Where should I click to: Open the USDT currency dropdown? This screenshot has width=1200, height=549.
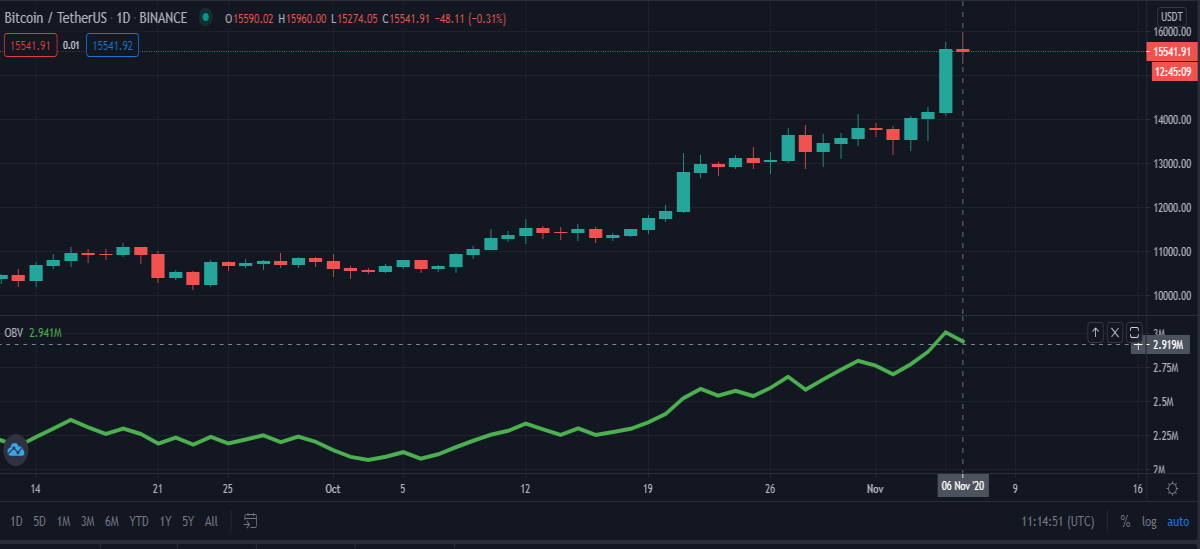(1171, 16)
